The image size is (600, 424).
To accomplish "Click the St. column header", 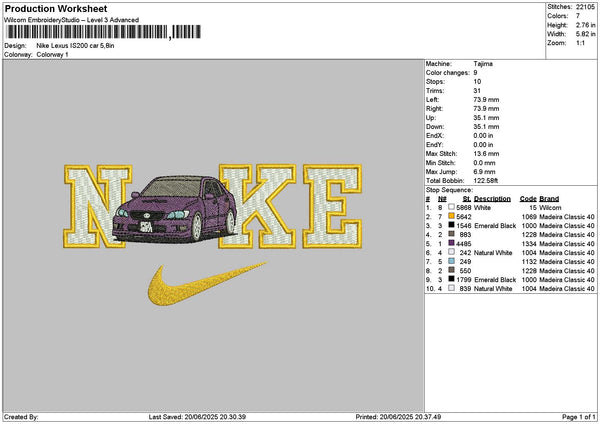I will pyautogui.click(x=466, y=199).
